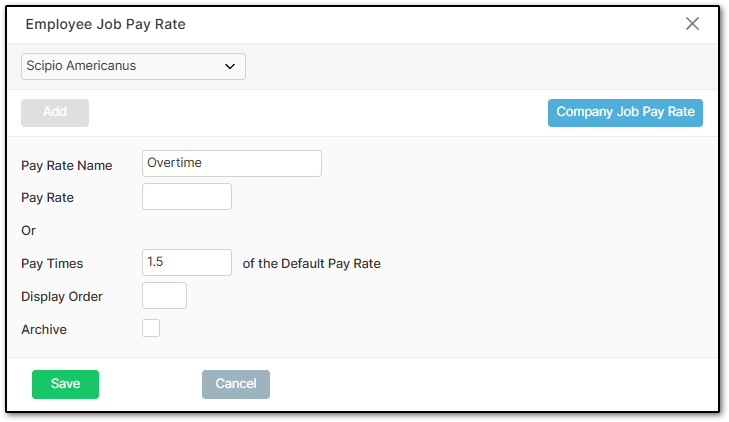Open the Scipio Americanus employee dropdown
Viewport: 729px width, 422px height.
click(x=133, y=66)
